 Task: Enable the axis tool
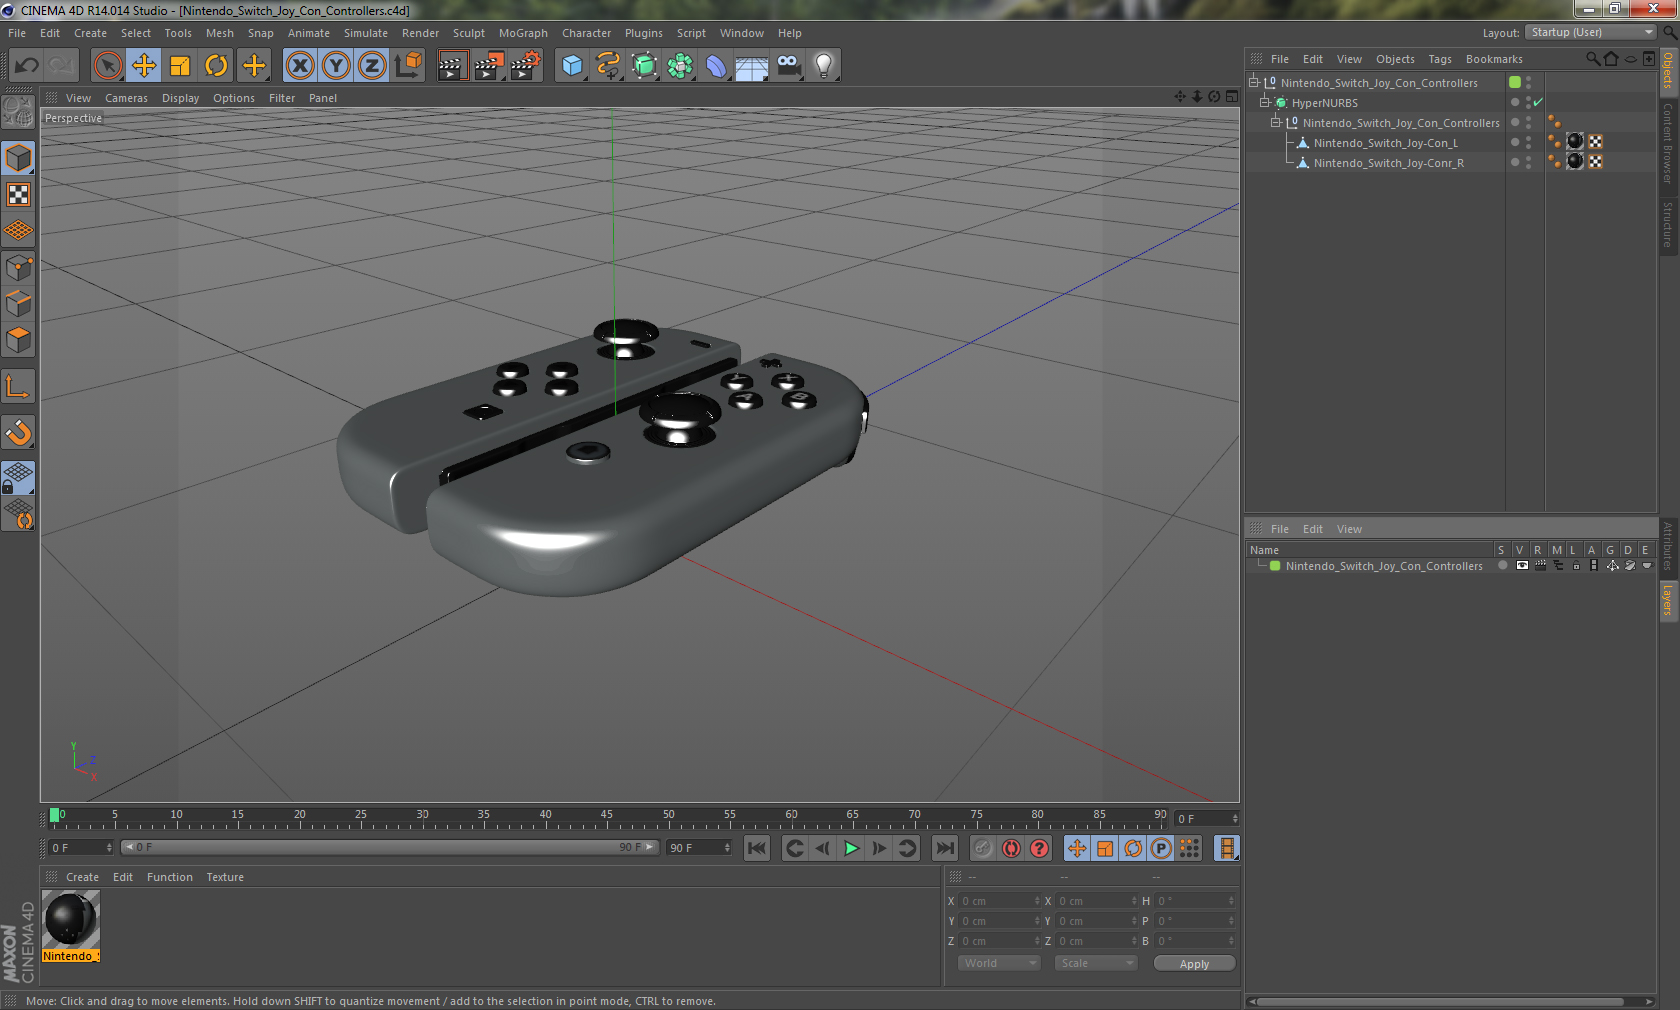[x=18, y=386]
